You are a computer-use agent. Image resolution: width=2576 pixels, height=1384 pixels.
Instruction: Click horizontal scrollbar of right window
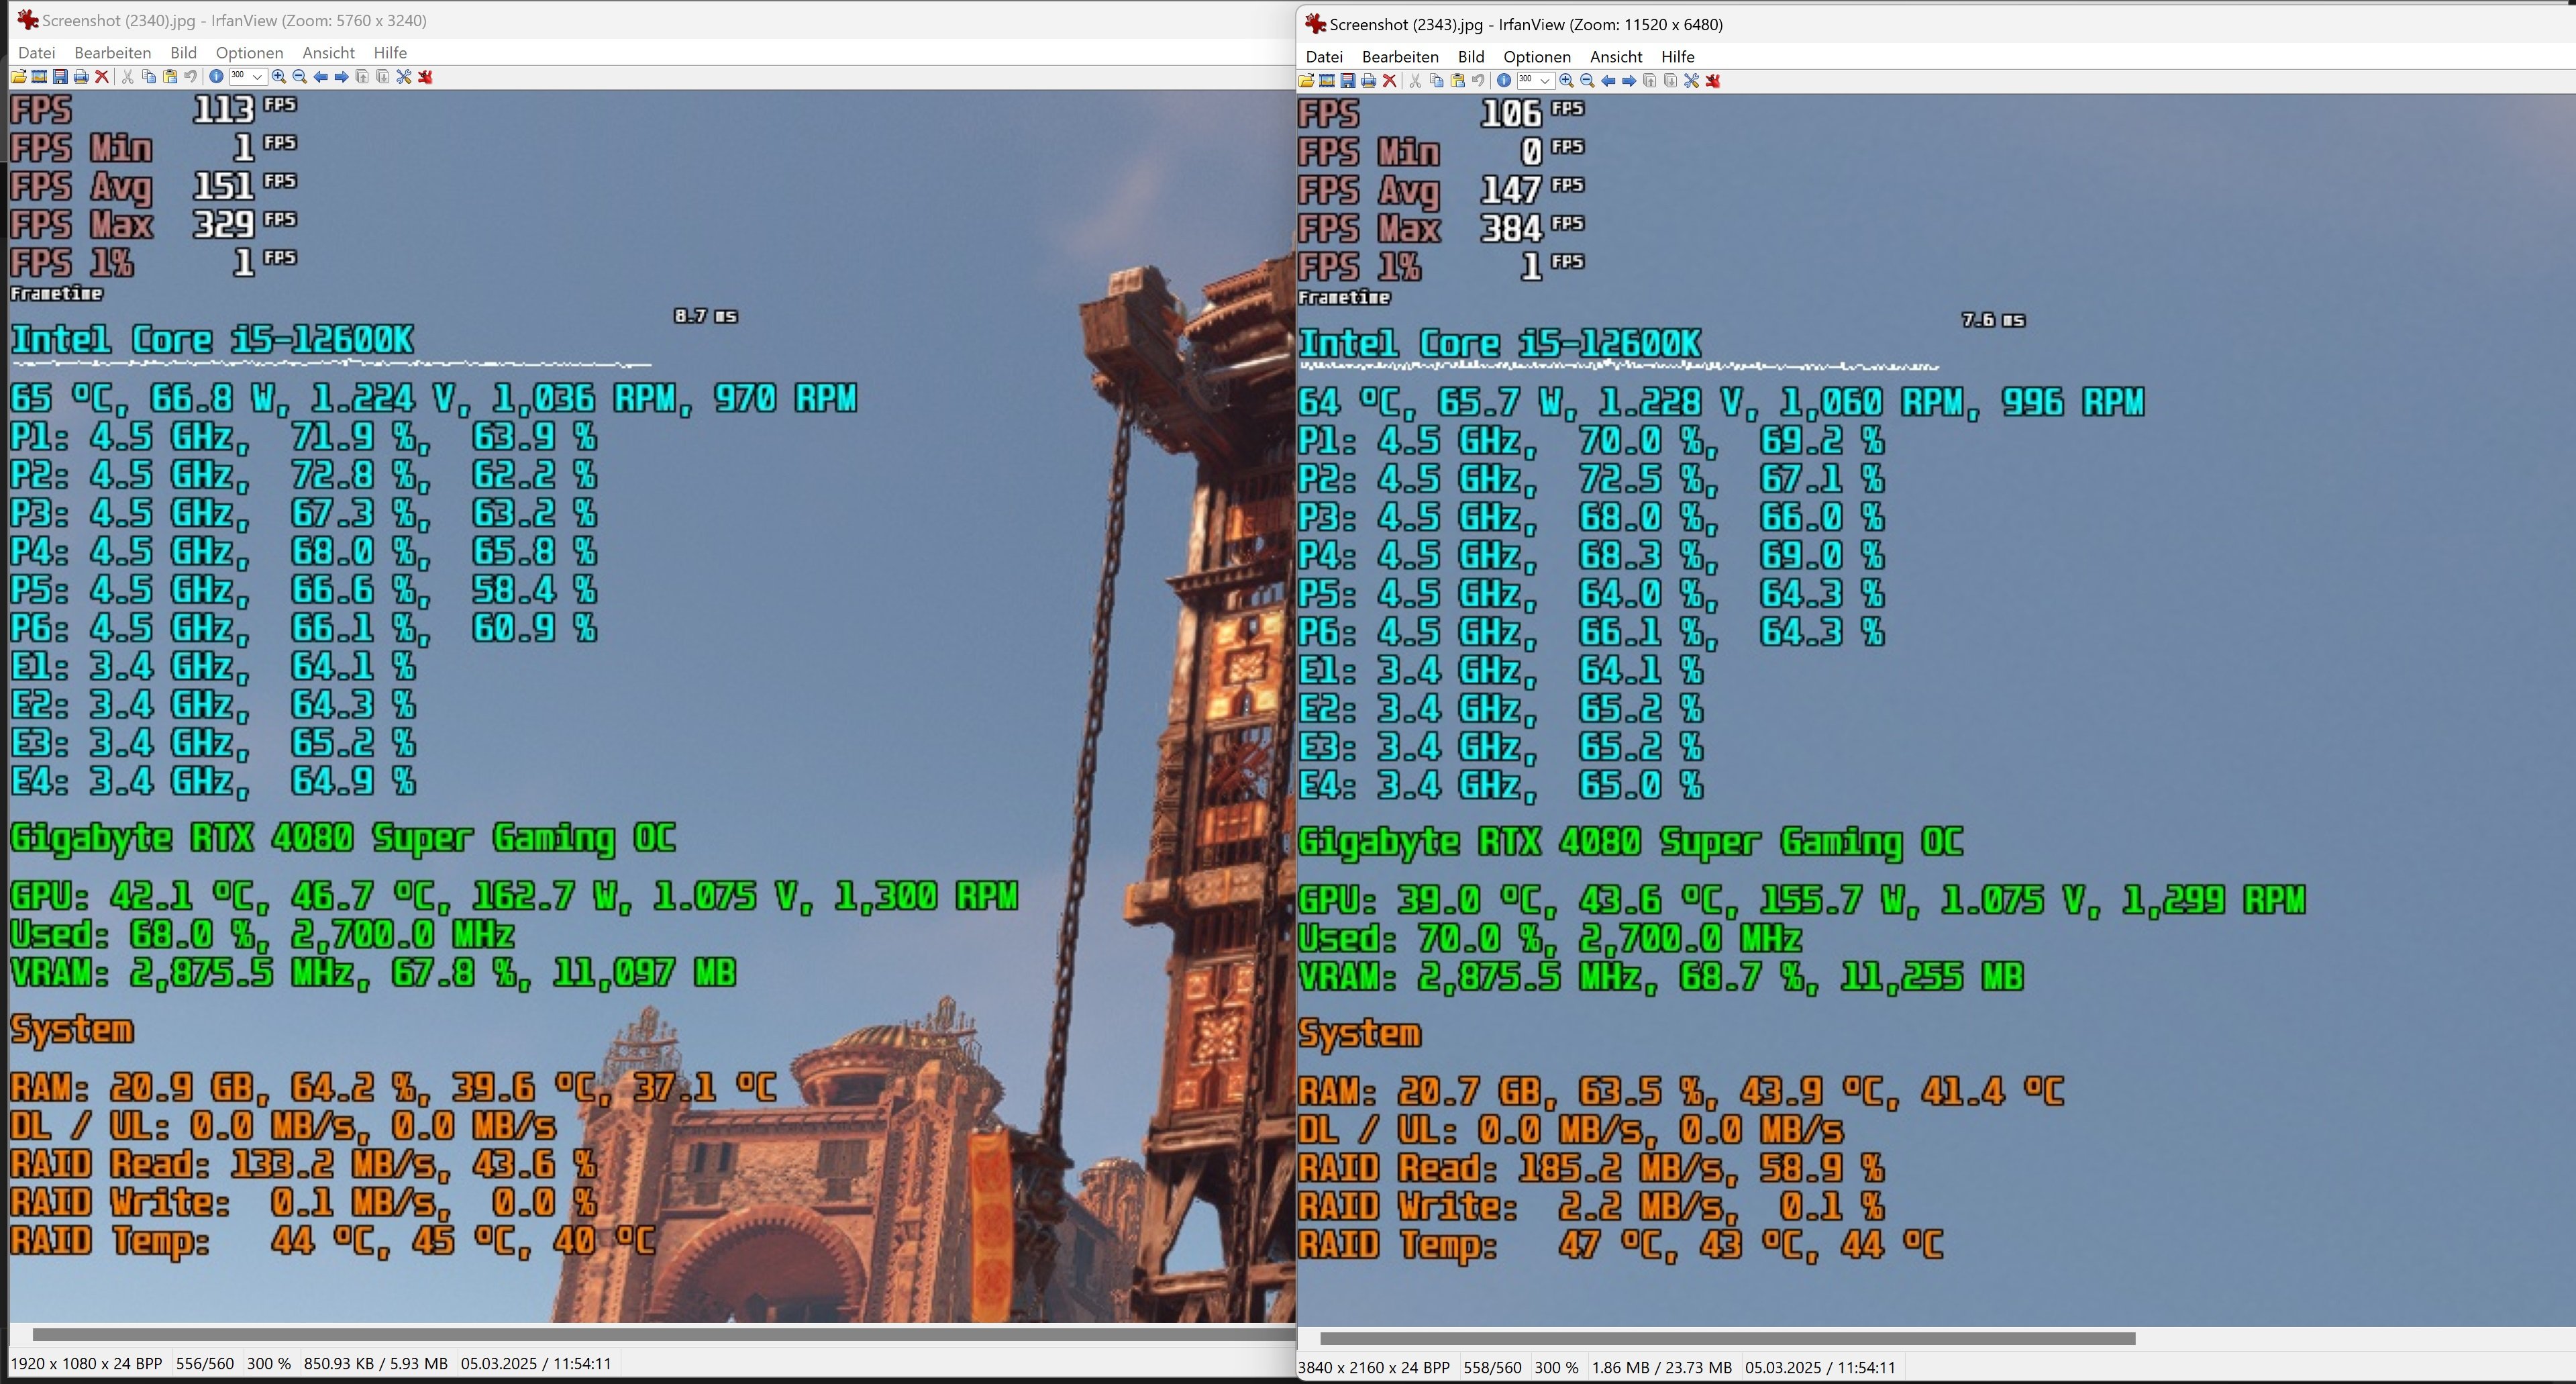pyautogui.click(x=1727, y=1338)
